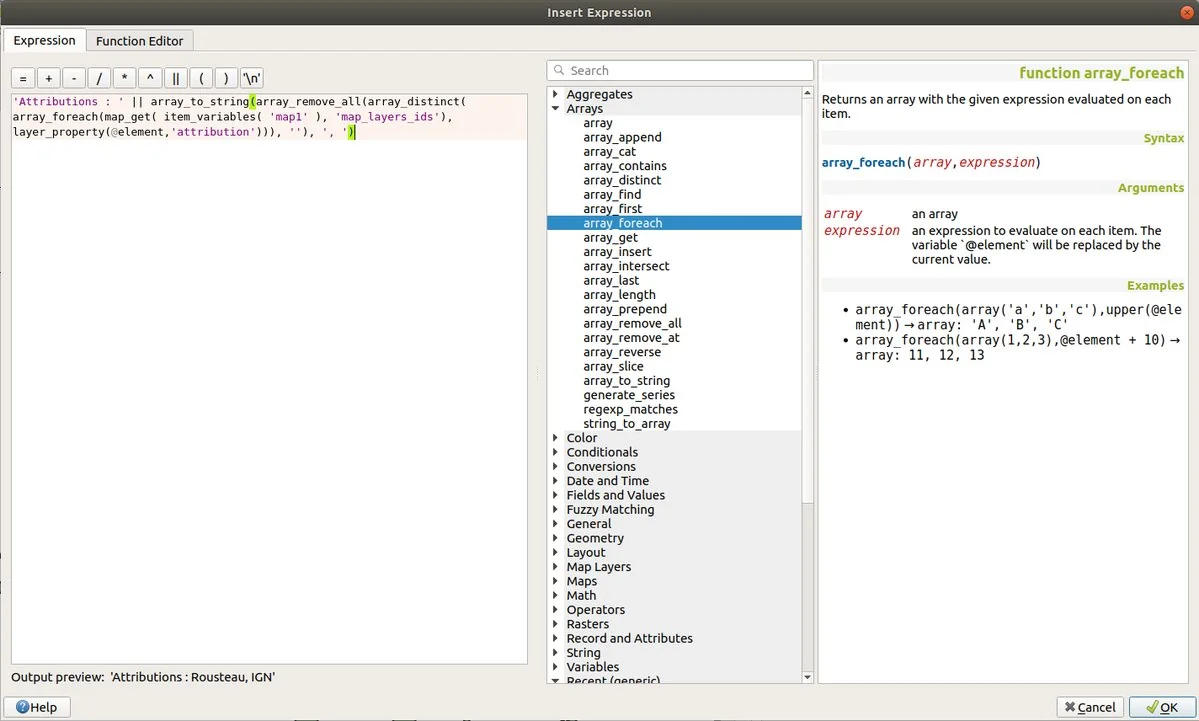The height and width of the screenshot is (721, 1199).
Task: Select array_to_string in the function list
Action: [626, 381]
